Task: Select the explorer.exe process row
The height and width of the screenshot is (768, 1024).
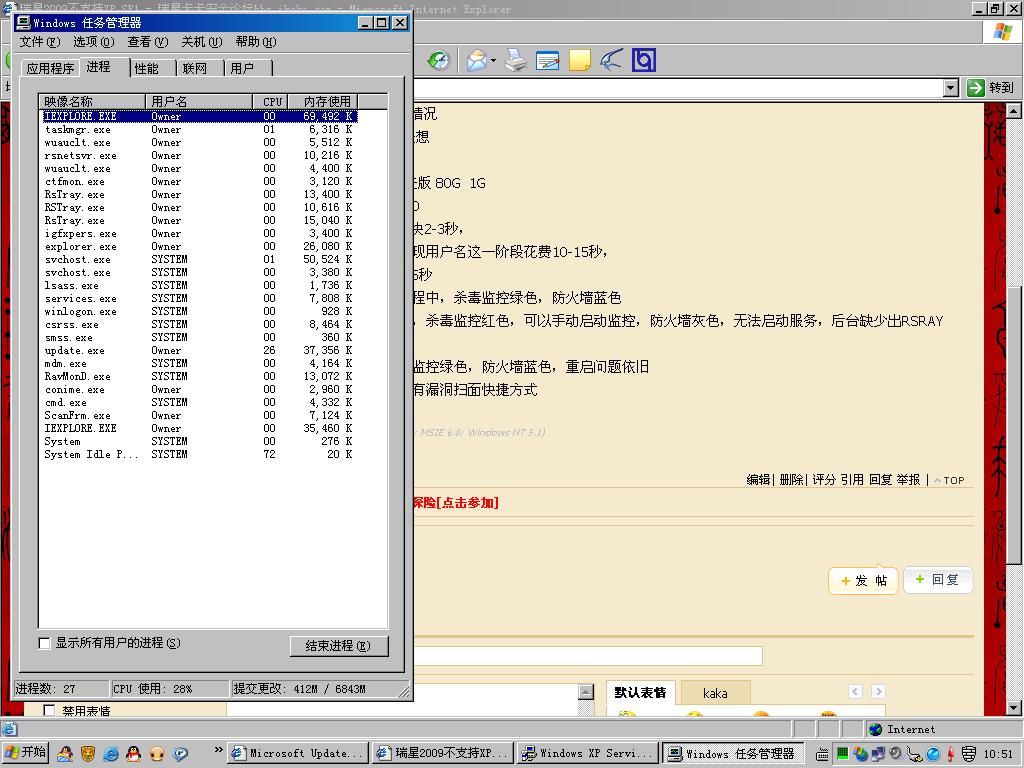Action: tap(199, 246)
